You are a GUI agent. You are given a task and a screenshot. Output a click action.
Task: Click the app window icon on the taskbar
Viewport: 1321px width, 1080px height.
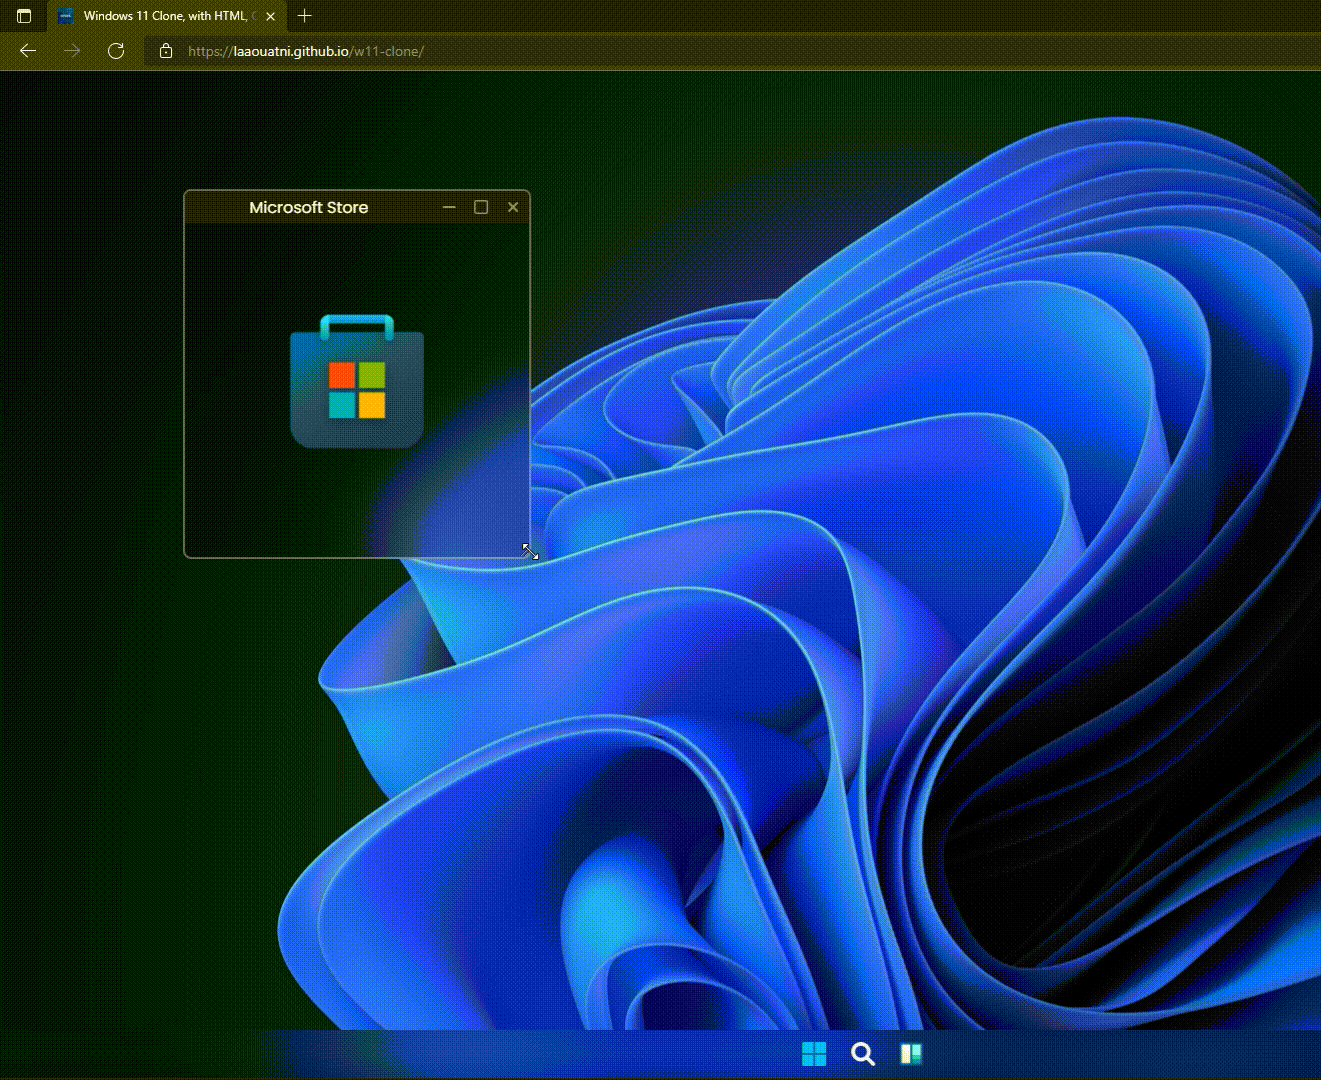pos(911,1053)
